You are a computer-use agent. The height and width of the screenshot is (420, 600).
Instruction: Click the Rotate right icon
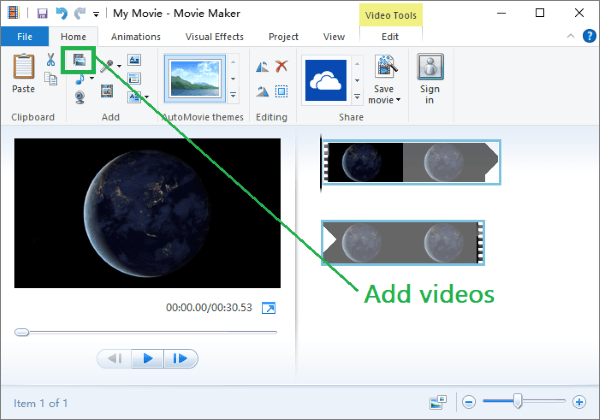[262, 91]
